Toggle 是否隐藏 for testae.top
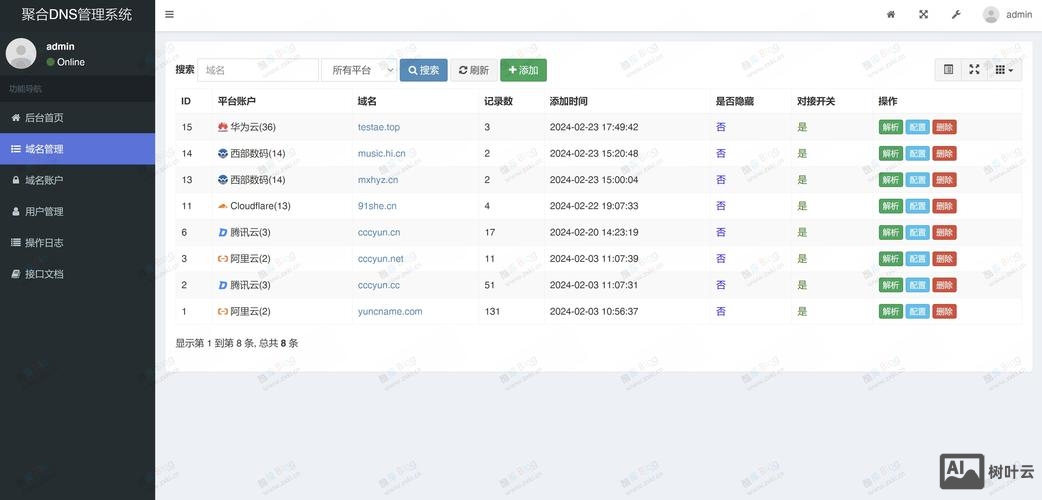 coord(721,127)
